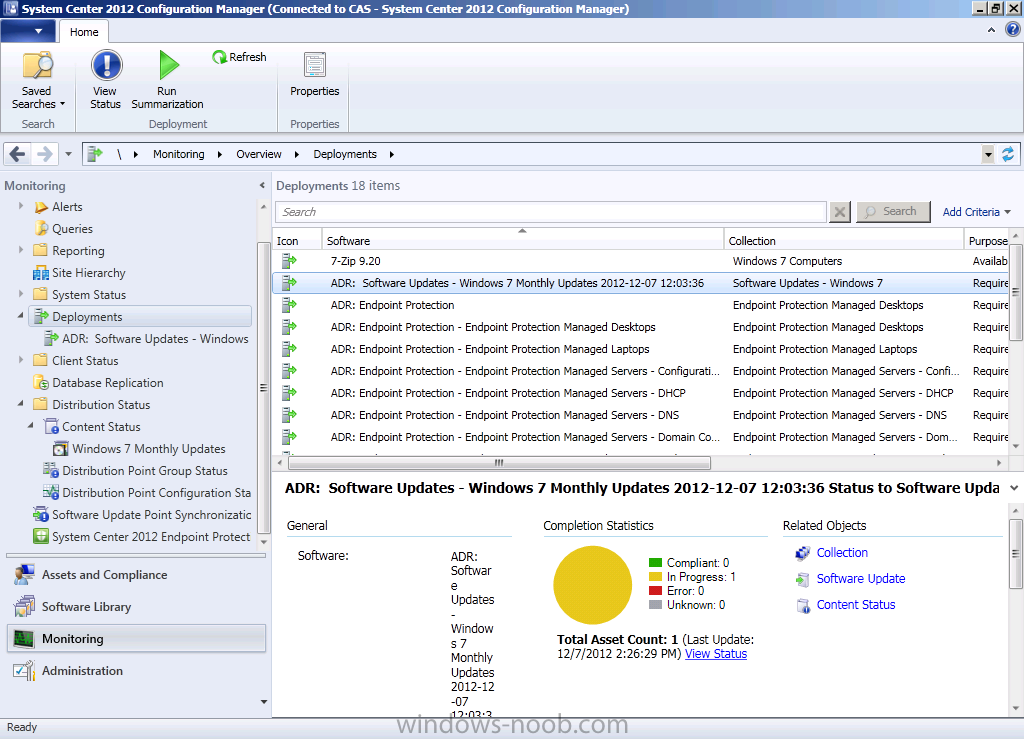1024x739 pixels.
Task: Open the Content Status related link
Action: tap(856, 605)
